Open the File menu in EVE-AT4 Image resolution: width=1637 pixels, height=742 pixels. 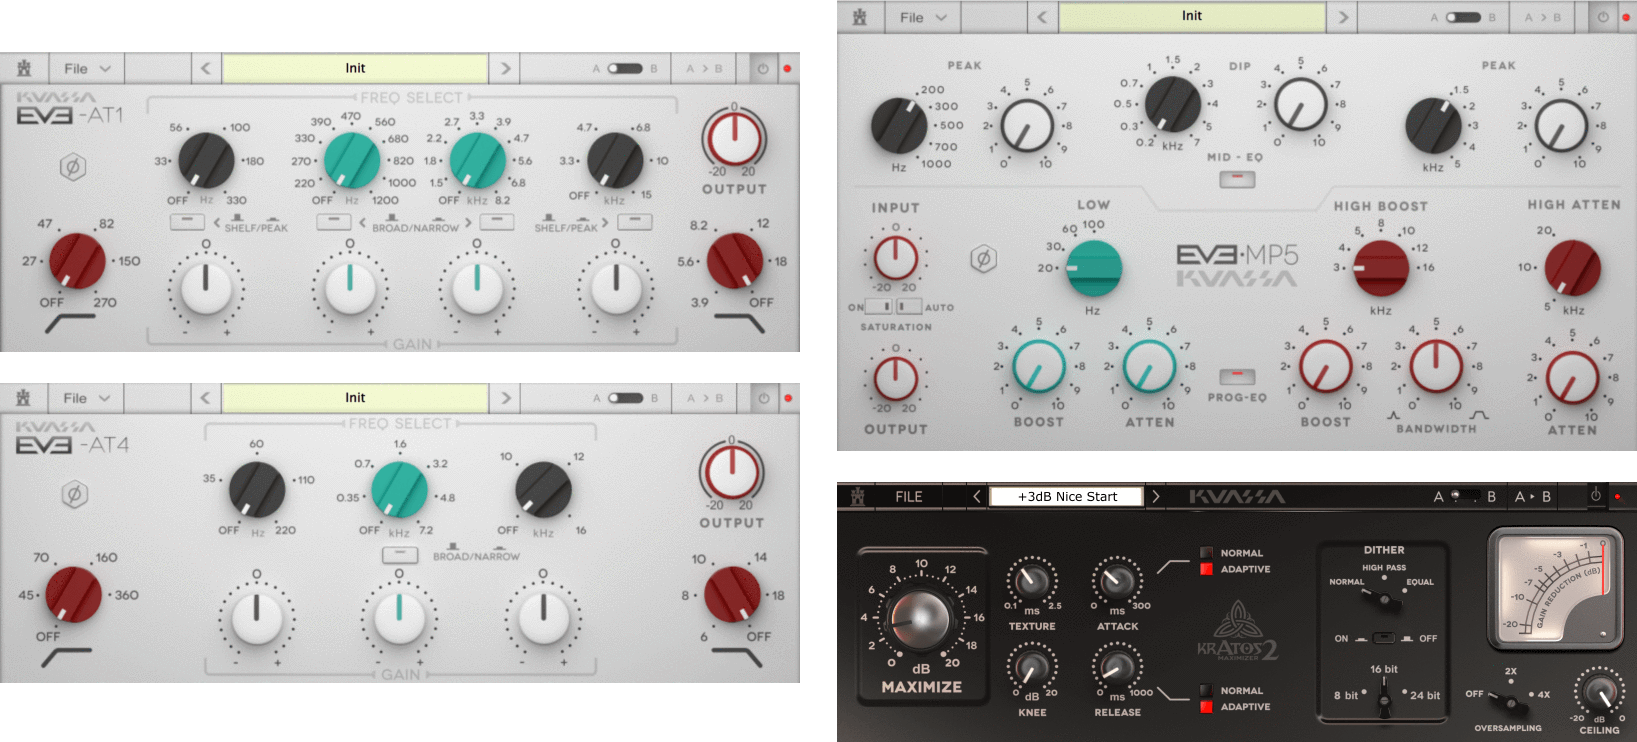(x=86, y=398)
